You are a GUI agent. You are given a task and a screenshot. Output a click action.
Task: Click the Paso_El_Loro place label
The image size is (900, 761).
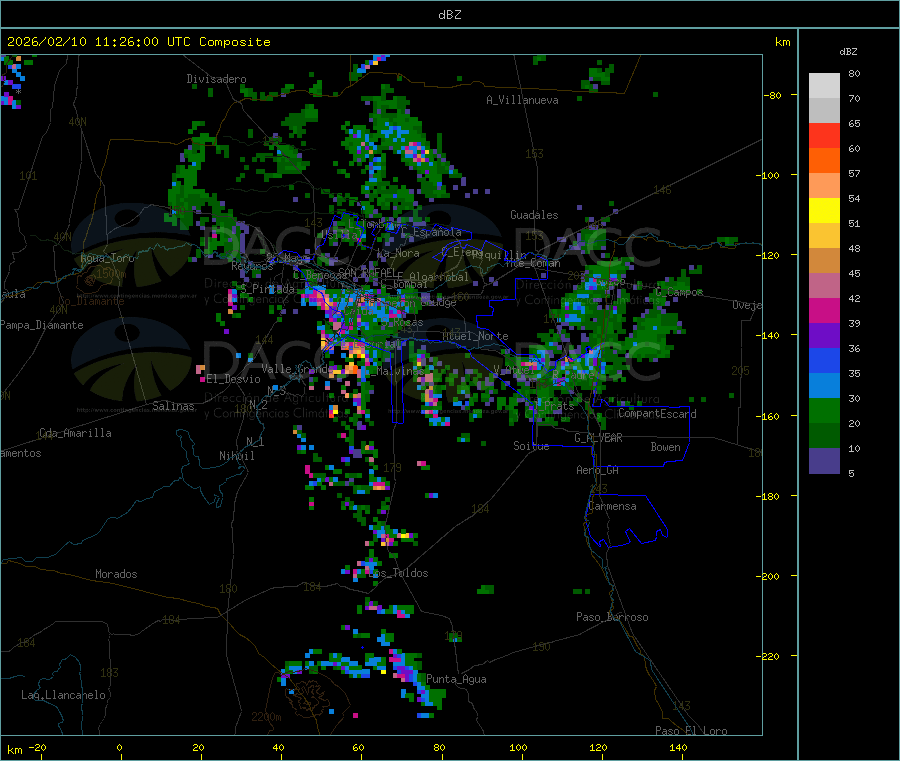(691, 731)
